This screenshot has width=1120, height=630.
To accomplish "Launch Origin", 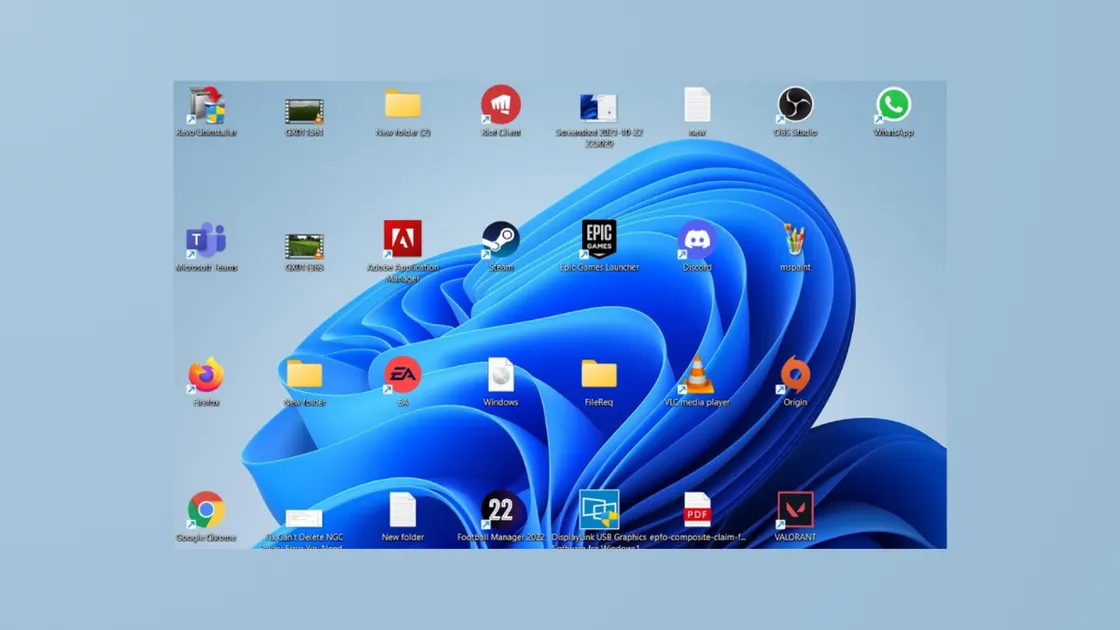I will pyautogui.click(x=795, y=375).
